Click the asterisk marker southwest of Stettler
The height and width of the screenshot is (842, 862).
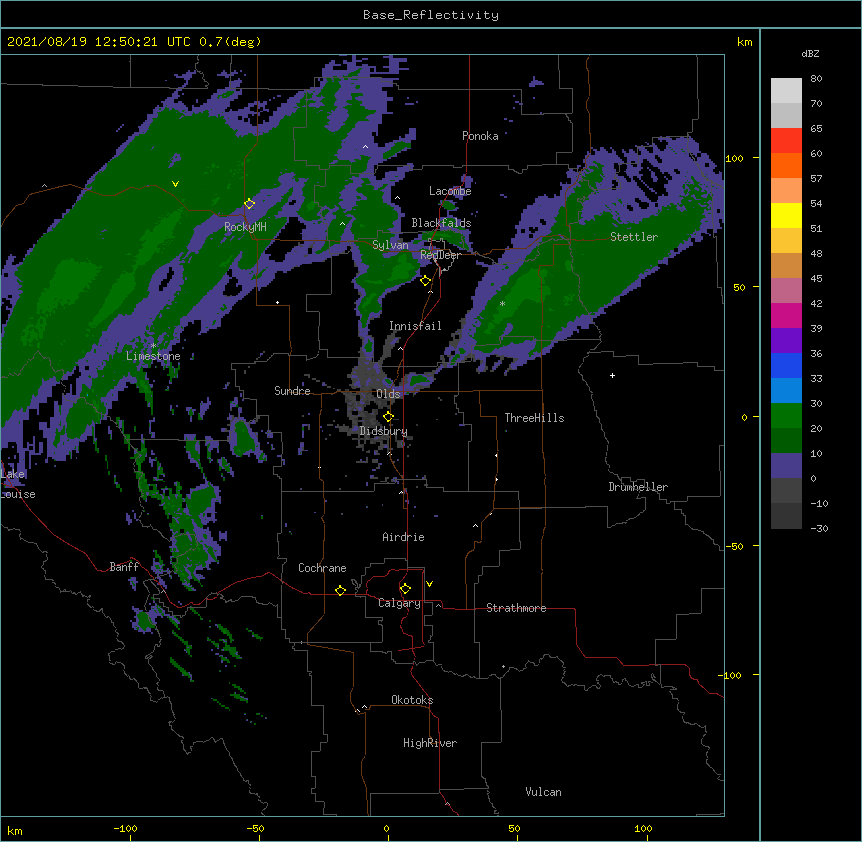502,303
